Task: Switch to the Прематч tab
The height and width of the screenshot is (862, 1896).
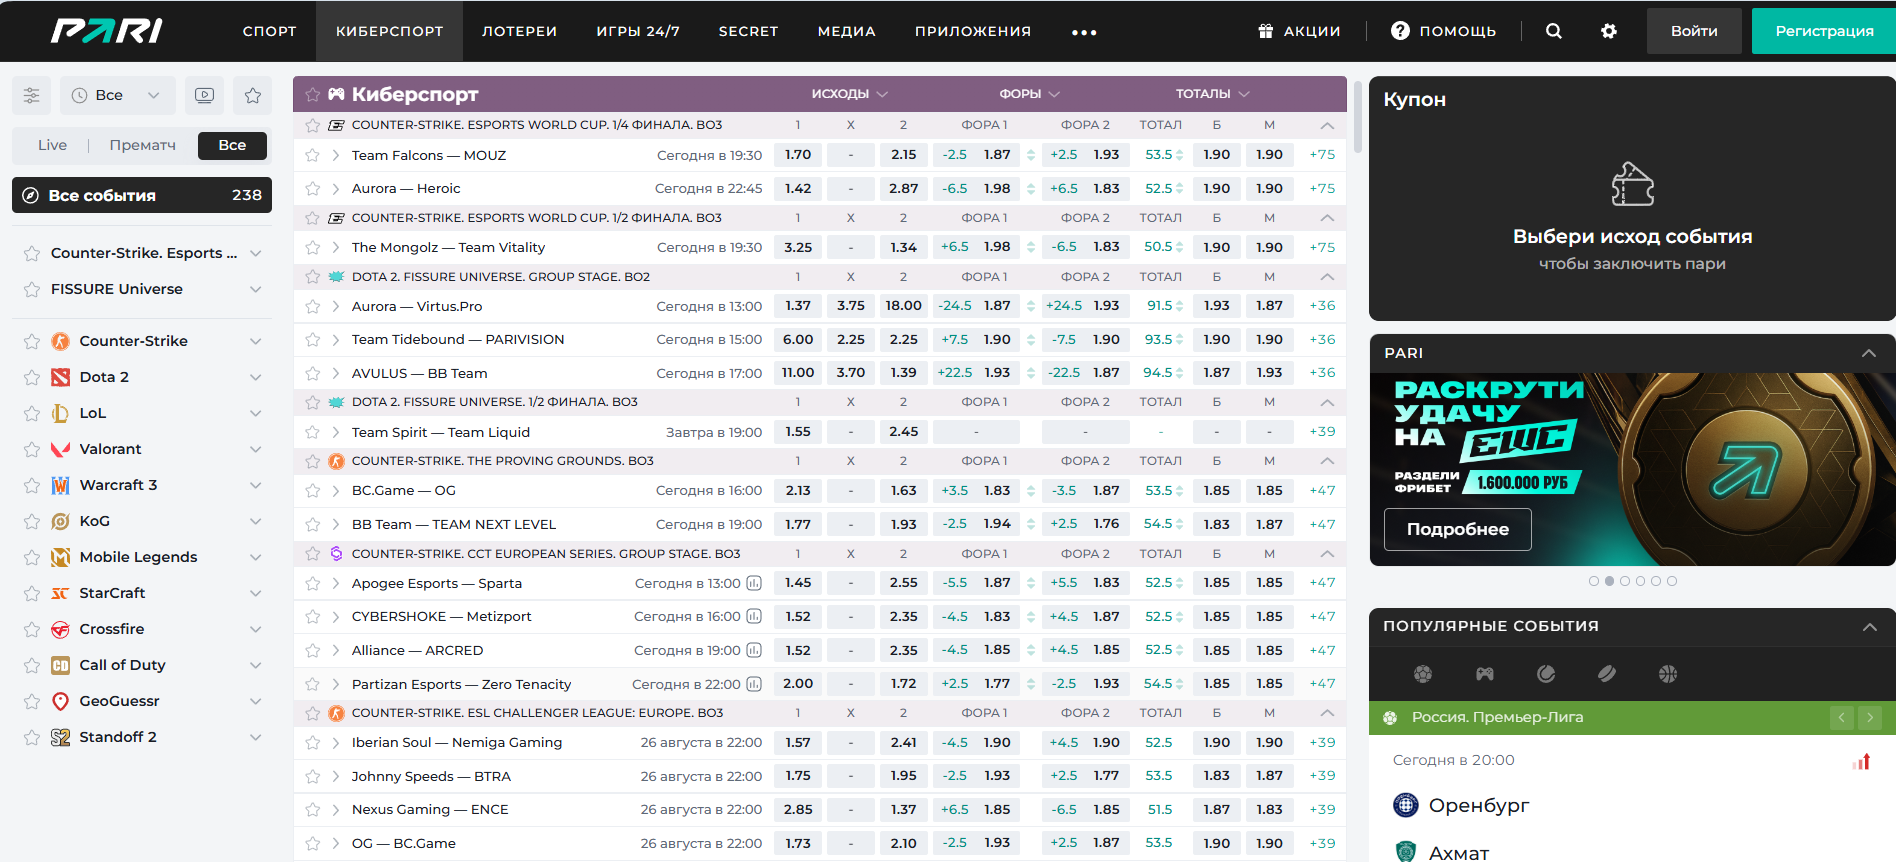Action: point(142,145)
